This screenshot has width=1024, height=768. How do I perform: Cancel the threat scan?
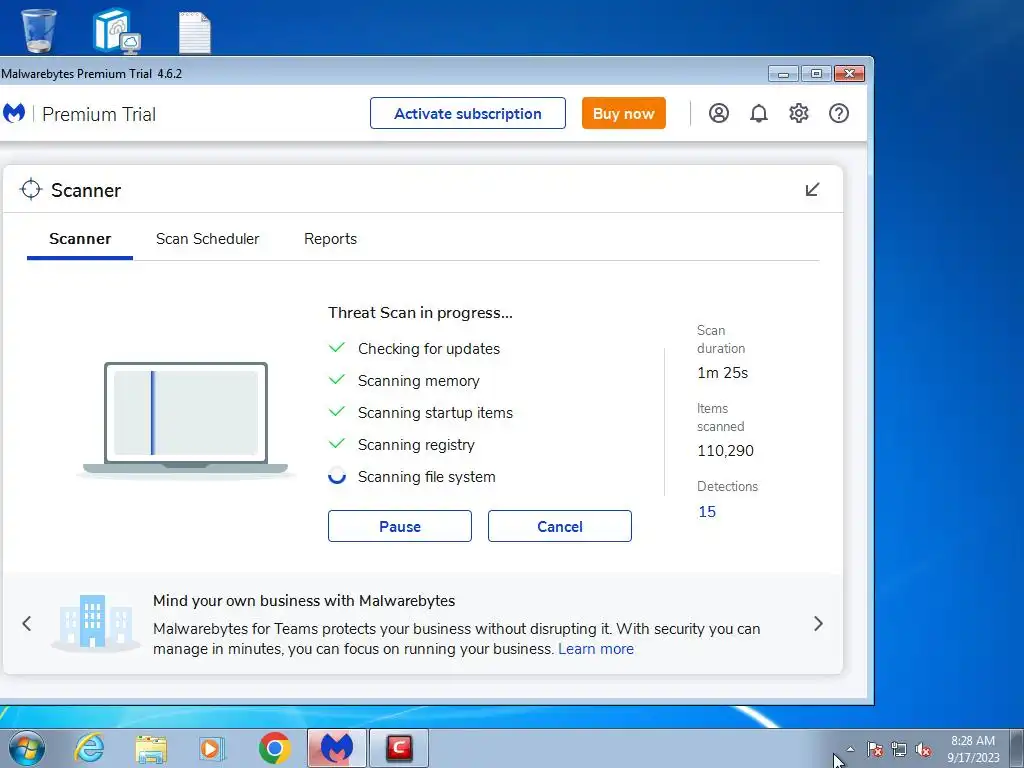coord(560,526)
